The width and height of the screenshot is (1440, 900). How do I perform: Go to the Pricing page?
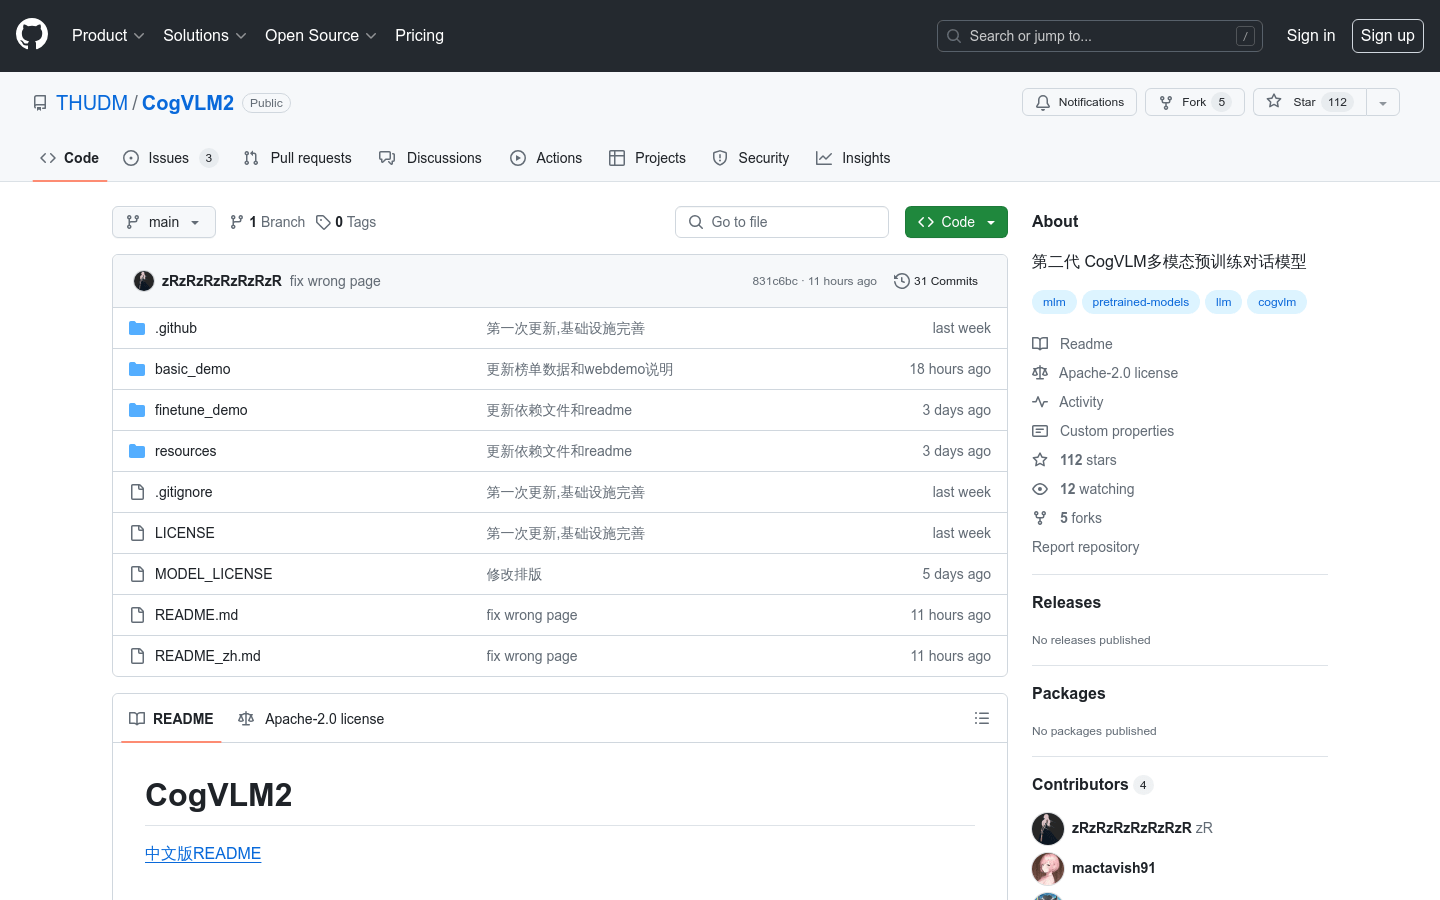coord(419,35)
